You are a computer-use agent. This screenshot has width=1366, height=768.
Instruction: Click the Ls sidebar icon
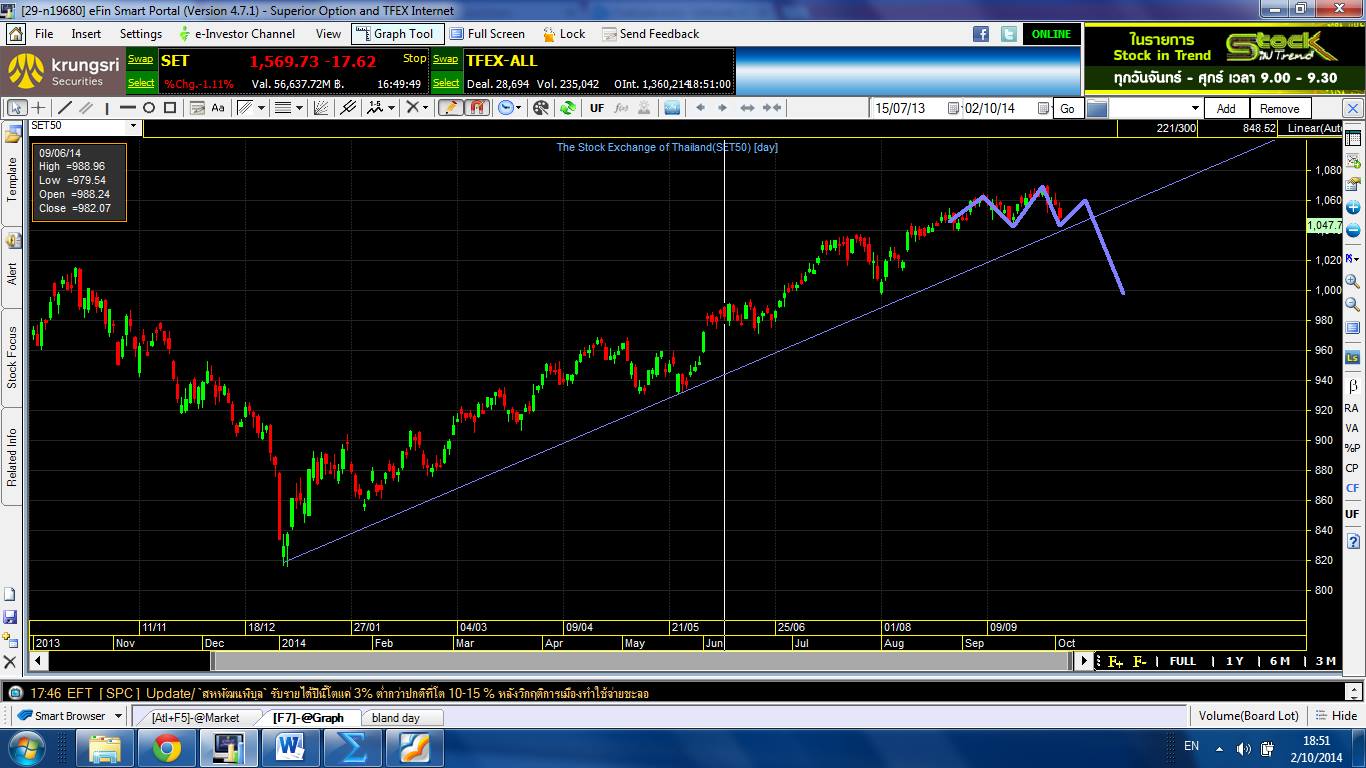pos(1352,357)
